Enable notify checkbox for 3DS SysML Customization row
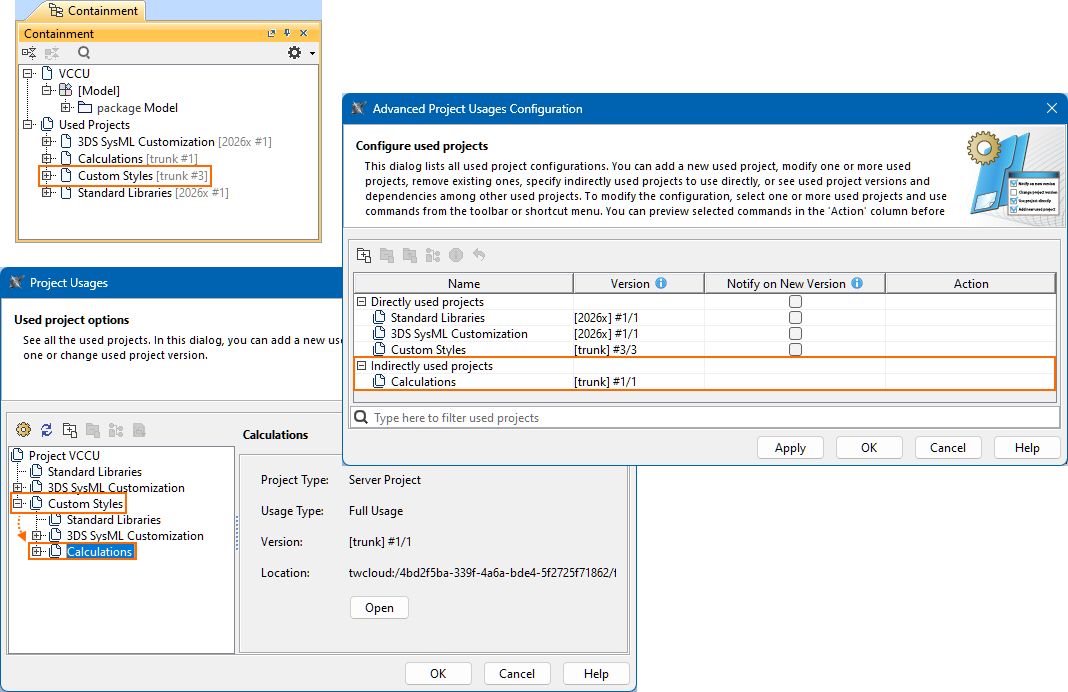The image size is (1068, 692). pos(795,334)
